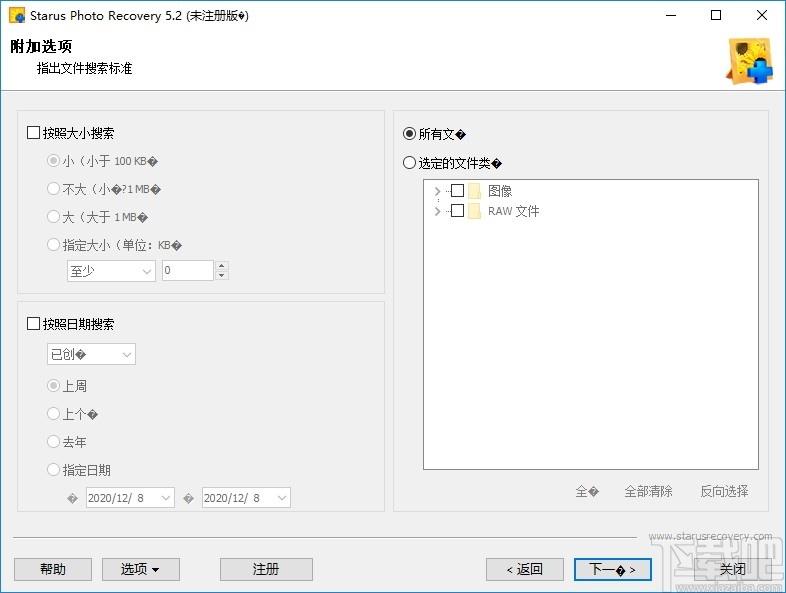Select the 上周 date radio
Image resolution: width=786 pixels, height=593 pixels.
(53, 385)
